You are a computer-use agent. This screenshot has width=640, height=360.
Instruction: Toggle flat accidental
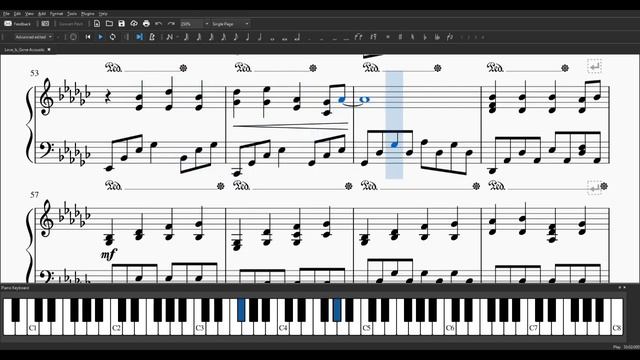pos(424,37)
